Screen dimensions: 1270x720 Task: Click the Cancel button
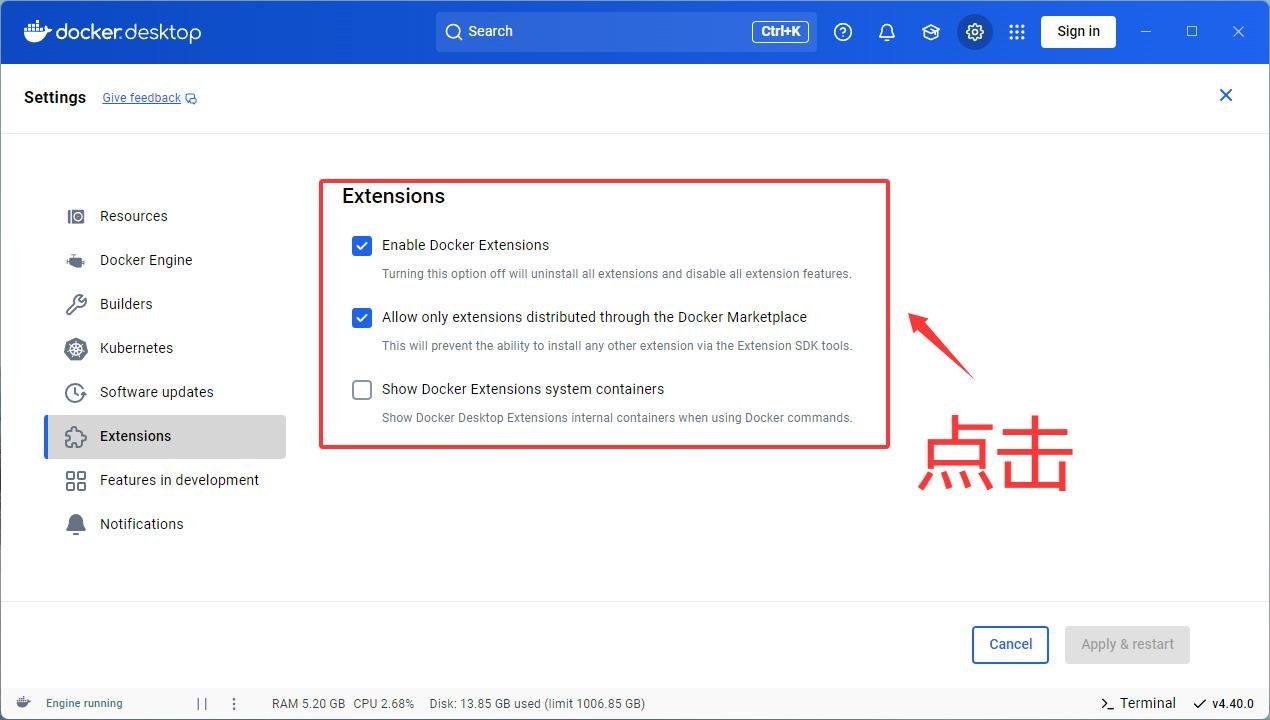point(1010,645)
